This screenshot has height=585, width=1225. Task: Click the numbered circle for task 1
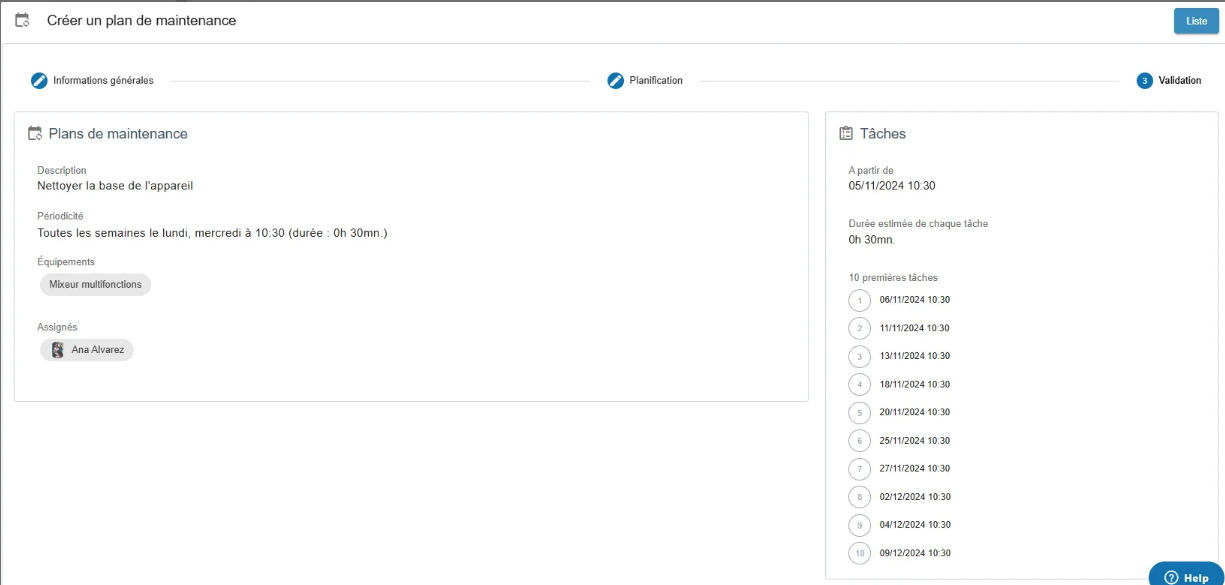click(859, 300)
